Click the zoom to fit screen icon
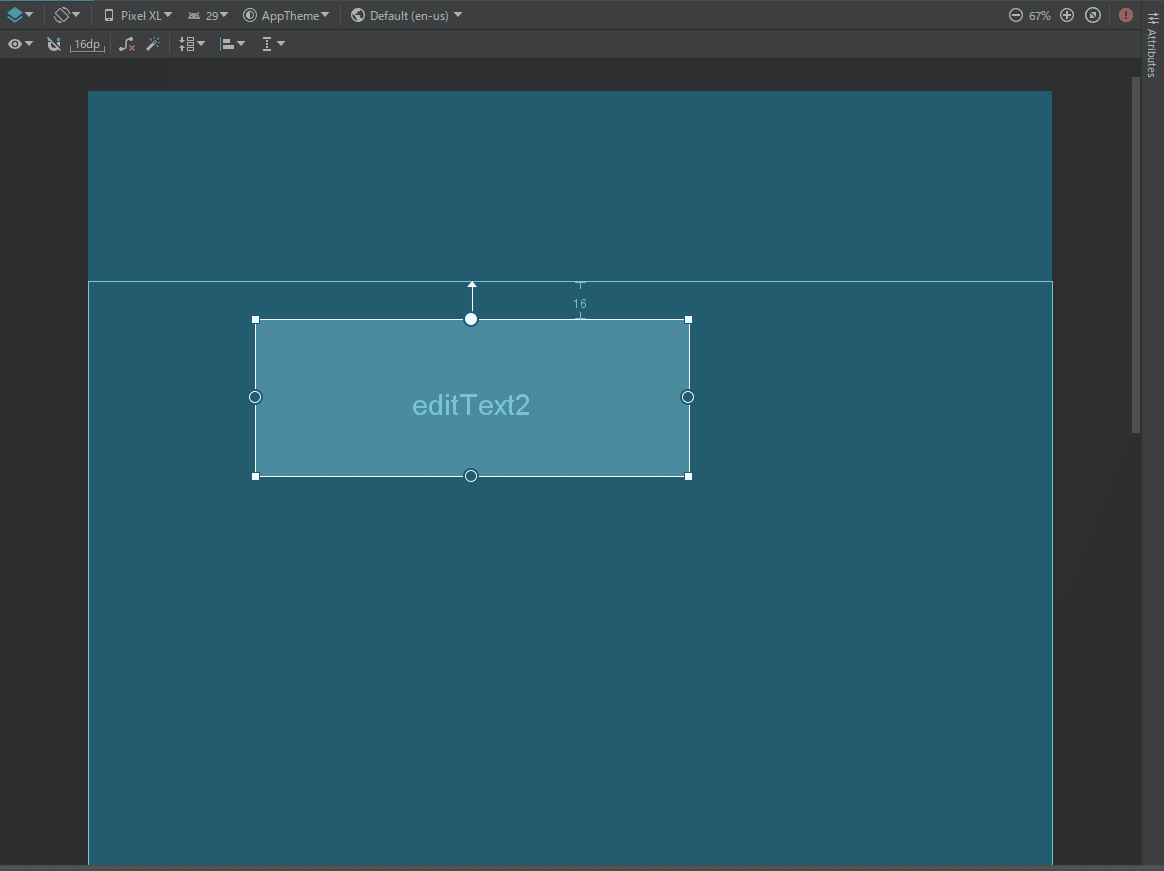This screenshot has height=871, width=1164. tap(1093, 15)
